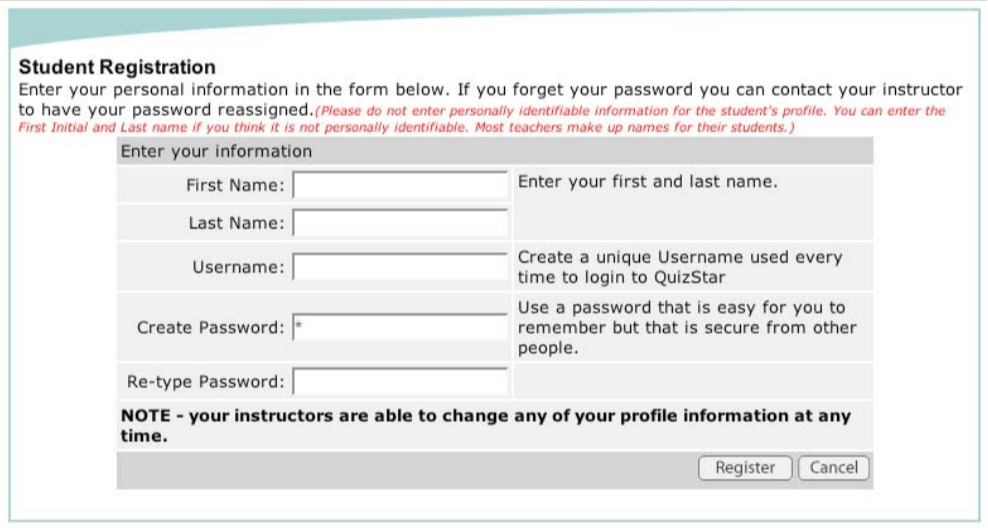Click the unique Username hint text

(680, 267)
